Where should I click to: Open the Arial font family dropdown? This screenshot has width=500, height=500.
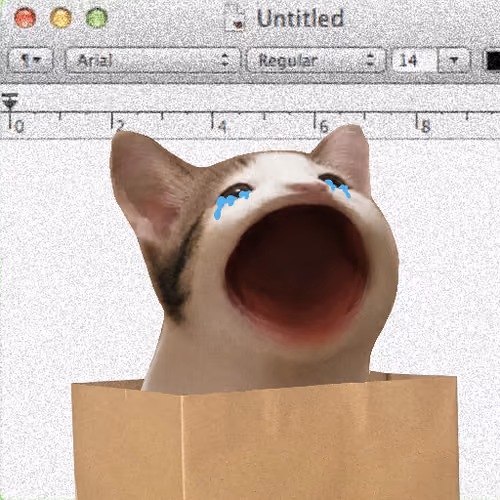click(x=153, y=60)
